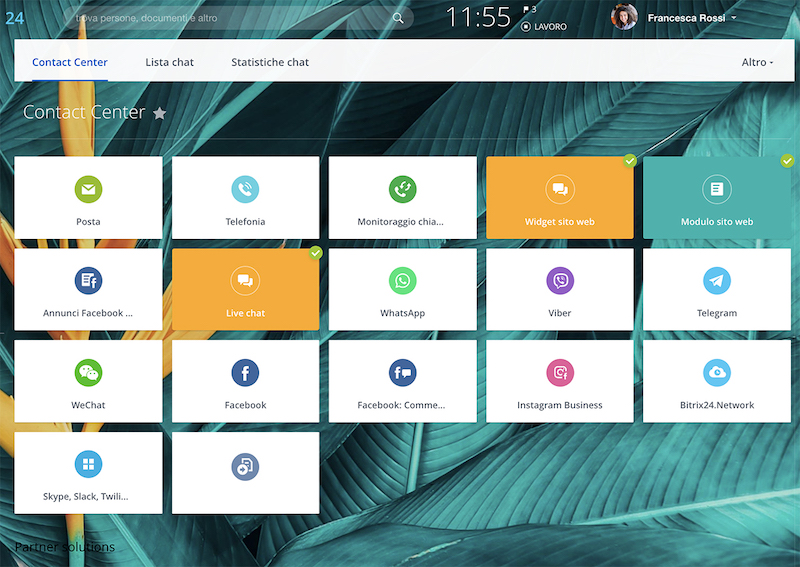The height and width of the screenshot is (567, 800).
Task: Open the WhatsApp channel icon
Action: click(x=403, y=281)
